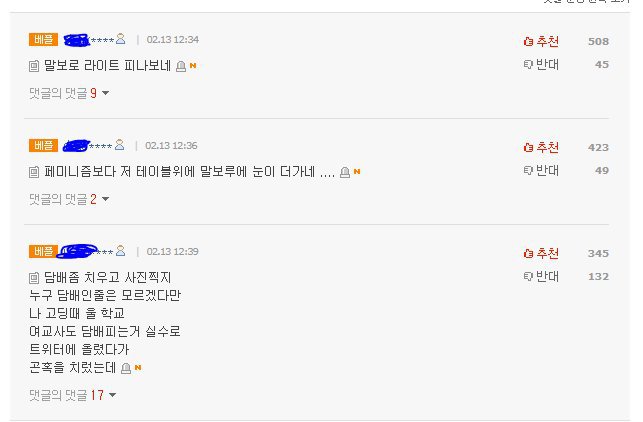Click 반대 on the comment with 132 downvotes
The width and height of the screenshot is (643, 422).
[x=541, y=276]
